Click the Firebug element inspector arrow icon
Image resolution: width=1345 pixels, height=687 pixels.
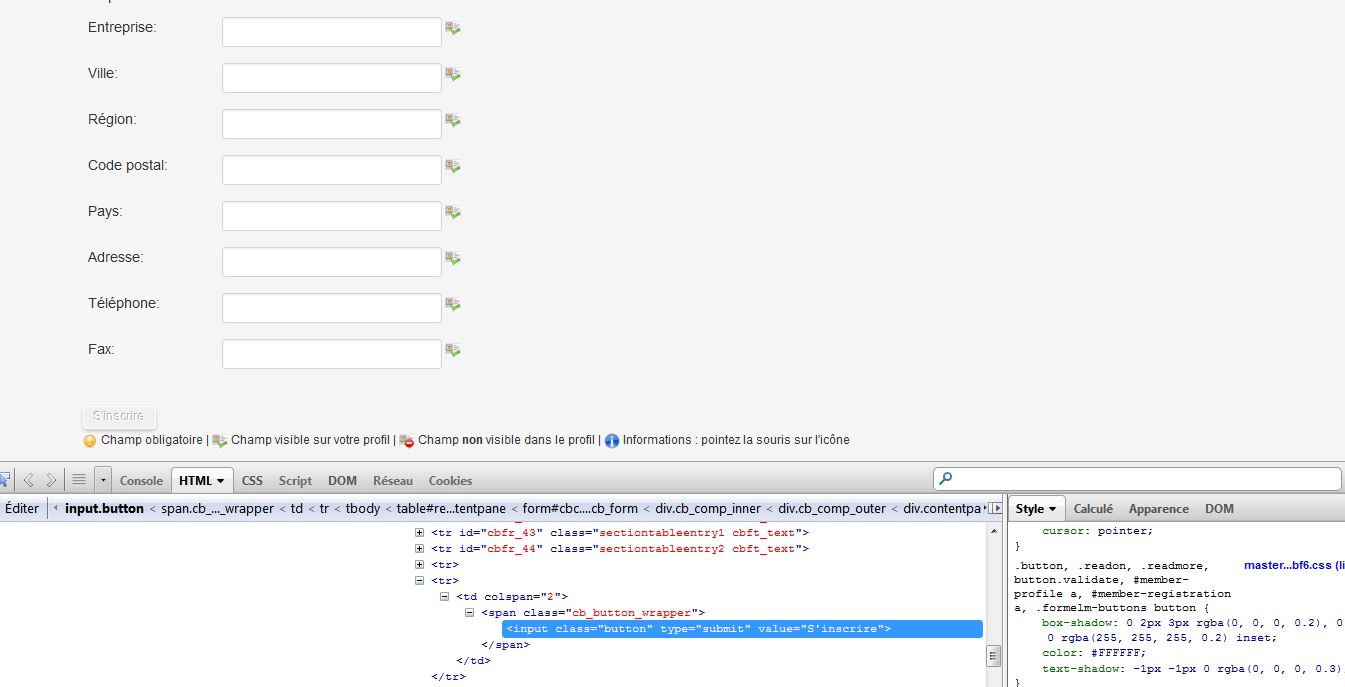click(4, 480)
